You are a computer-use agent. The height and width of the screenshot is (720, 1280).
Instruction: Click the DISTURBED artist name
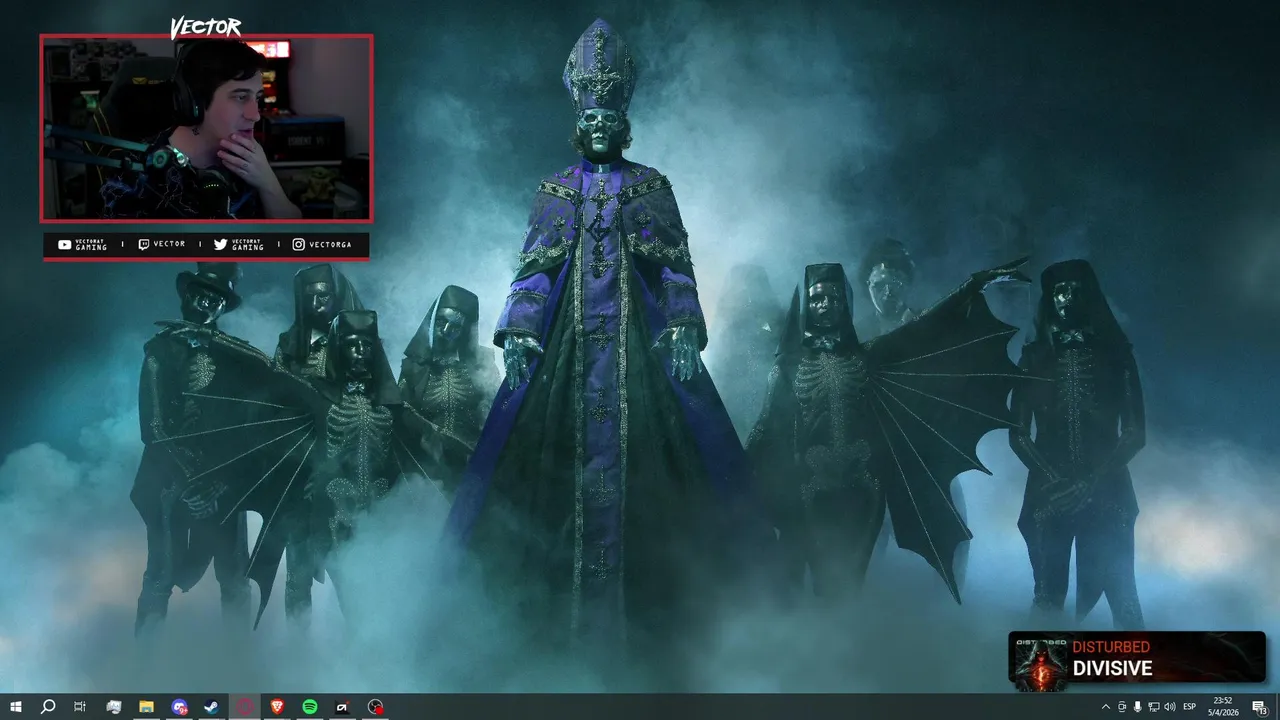pos(1111,647)
